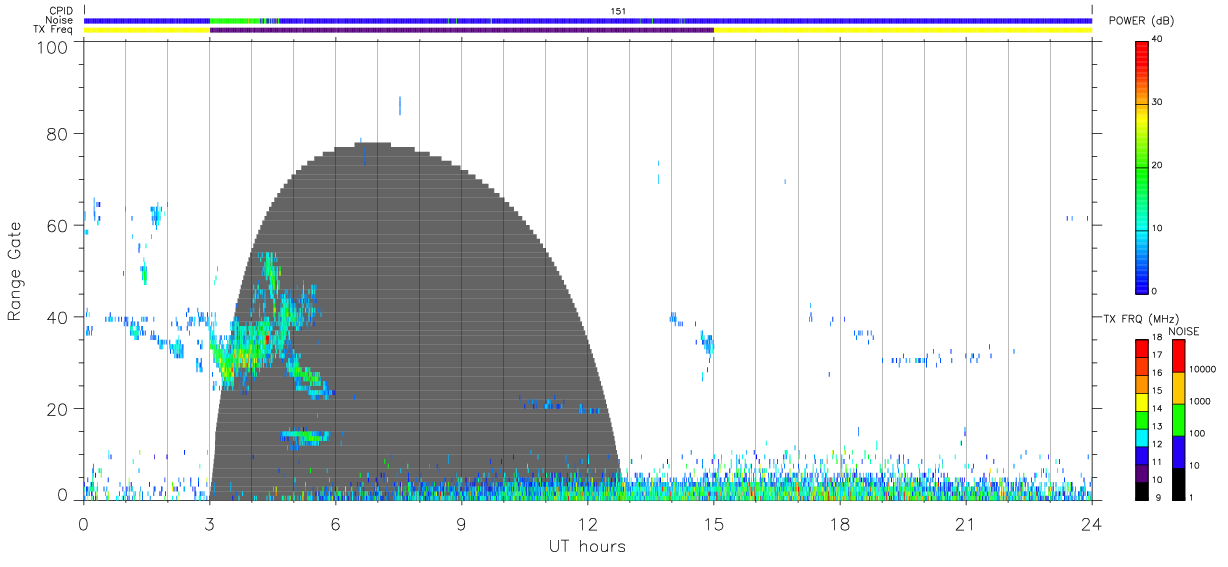This screenshot has width=1228, height=567.
Task: Click the TX Freq row label
Action: [x=55, y=29]
